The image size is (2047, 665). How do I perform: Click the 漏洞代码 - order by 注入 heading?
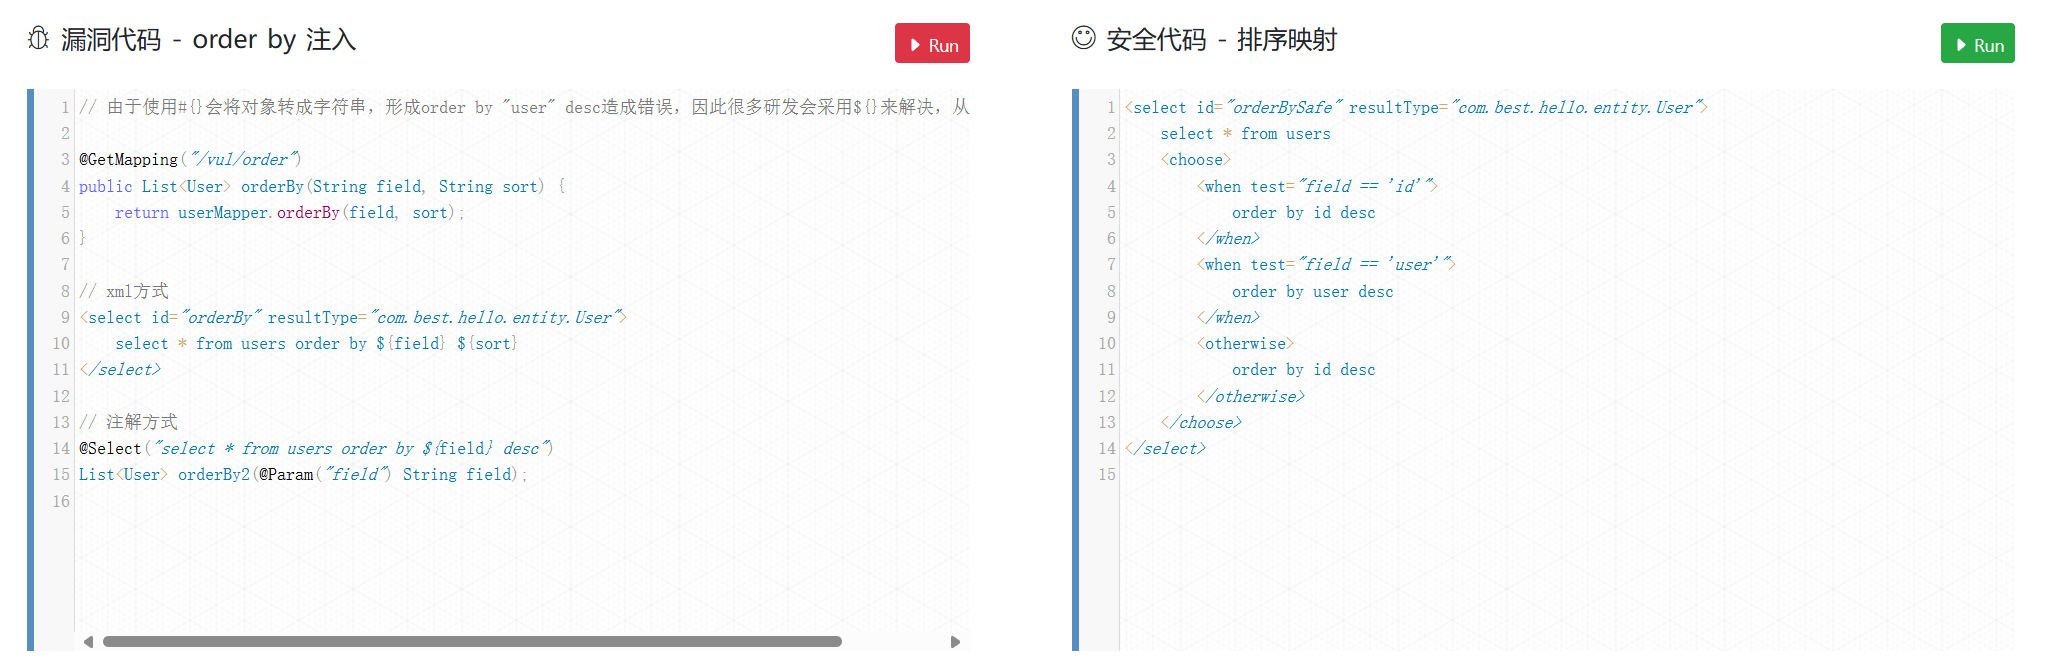(x=208, y=40)
